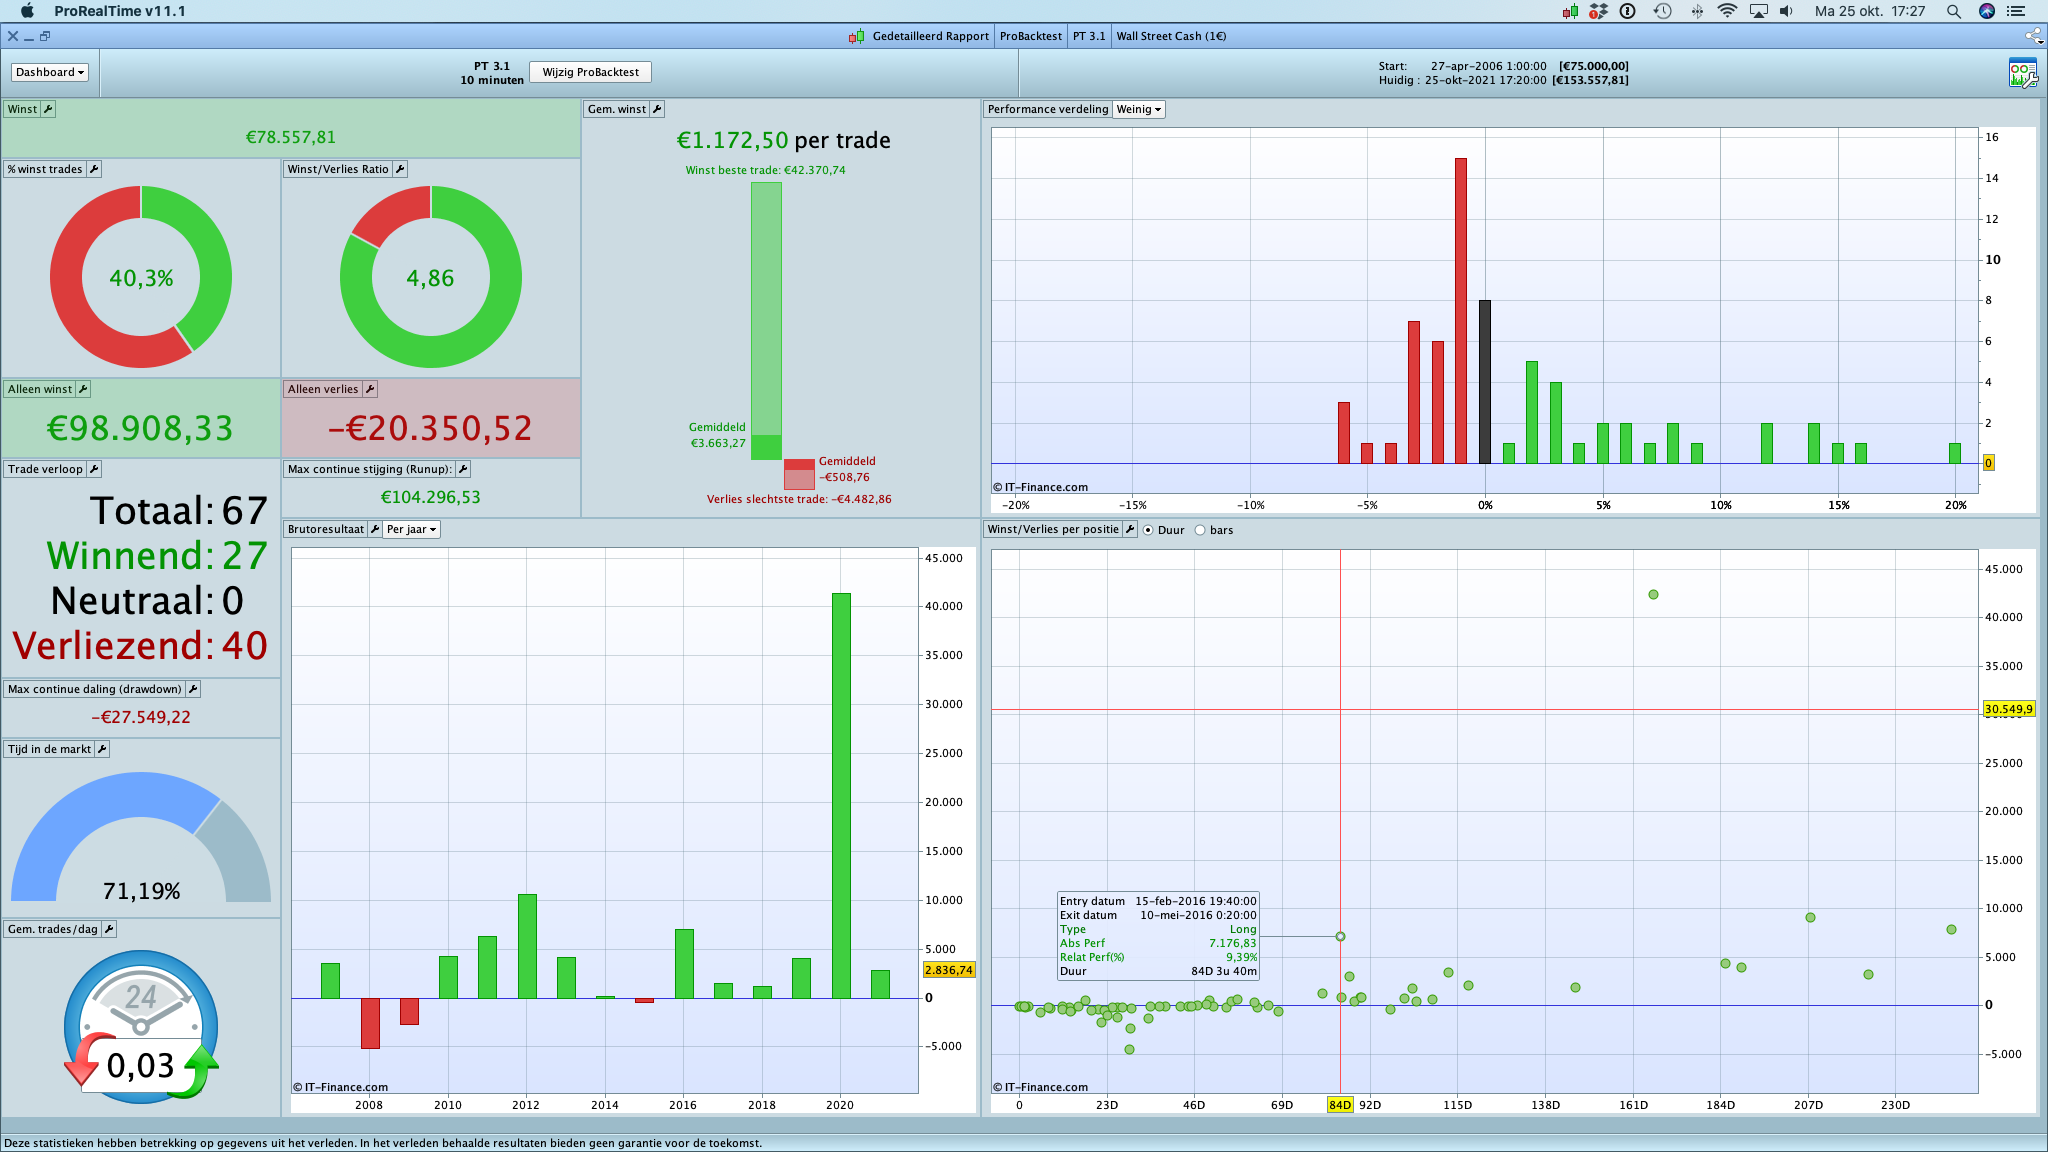The width and height of the screenshot is (2048, 1152).
Task: Select the bars radio button
Action: tap(1200, 530)
